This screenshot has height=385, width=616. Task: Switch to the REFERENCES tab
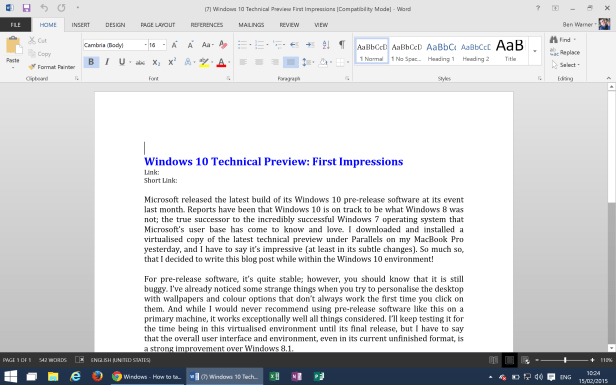[207, 25]
